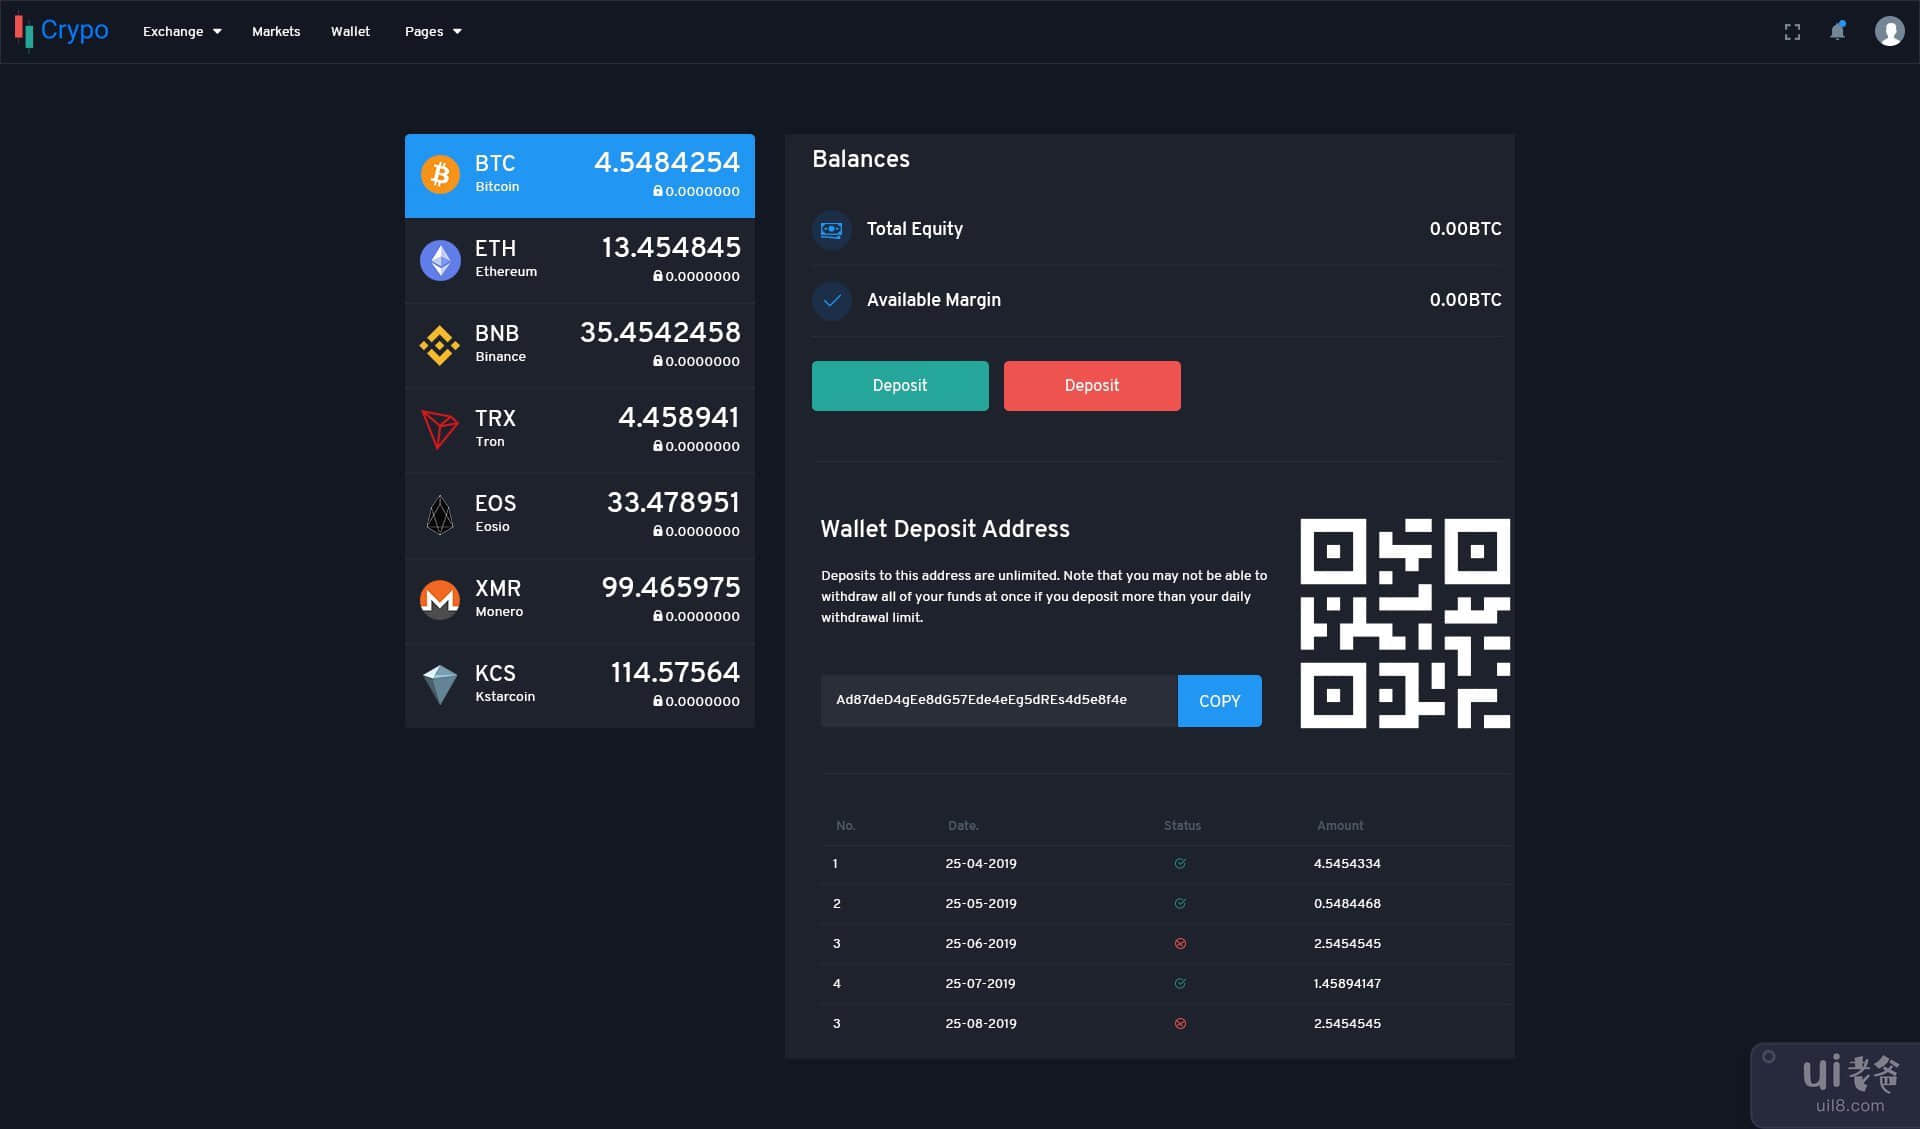Click the lock icon in KCS row
This screenshot has height=1129, width=1920.
point(658,701)
